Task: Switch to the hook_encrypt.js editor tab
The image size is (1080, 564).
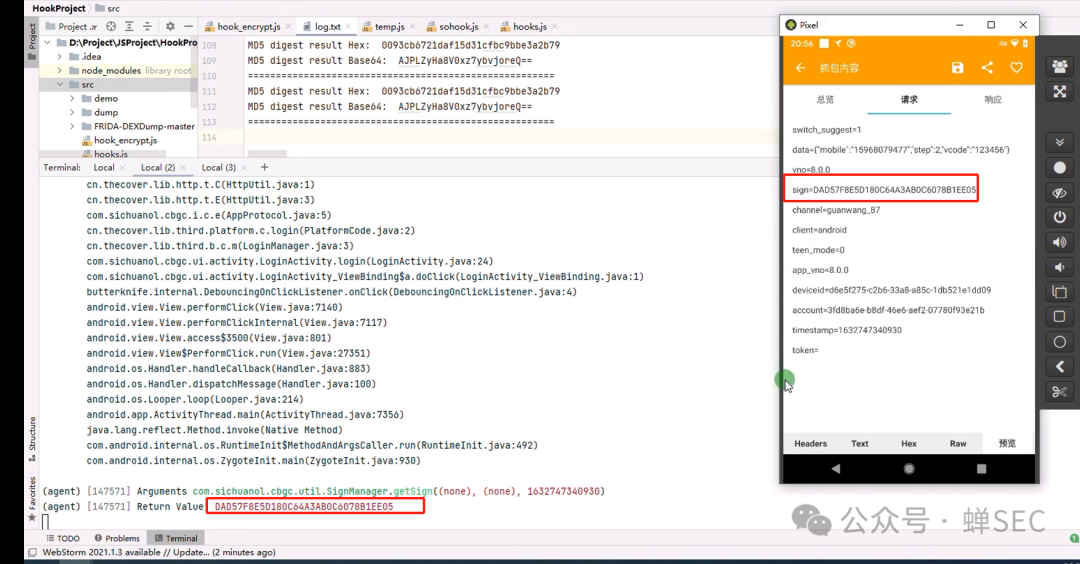Action: [248, 26]
